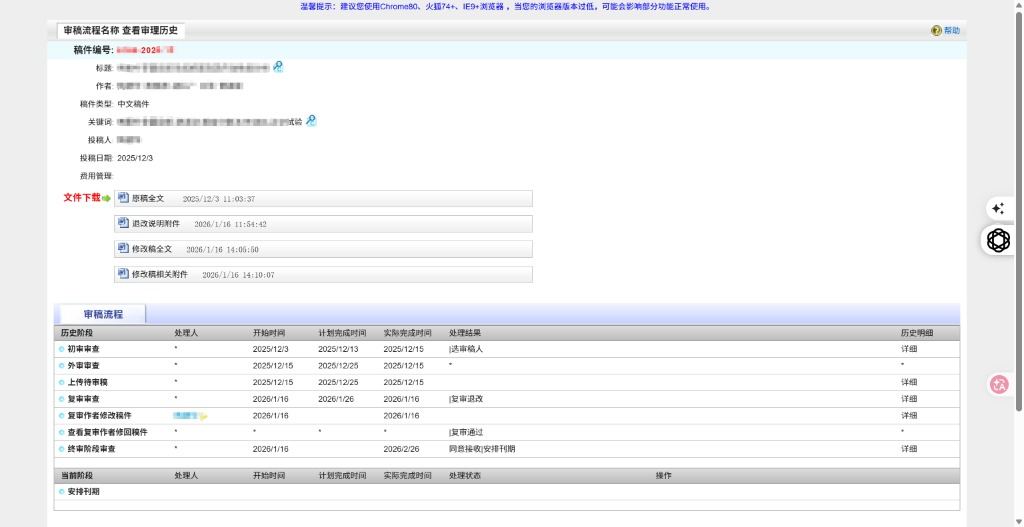Open 详细 for the 初审审查 row
Image resolution: width=1024 pixels, height=527 pixels.
coord(909,349)
